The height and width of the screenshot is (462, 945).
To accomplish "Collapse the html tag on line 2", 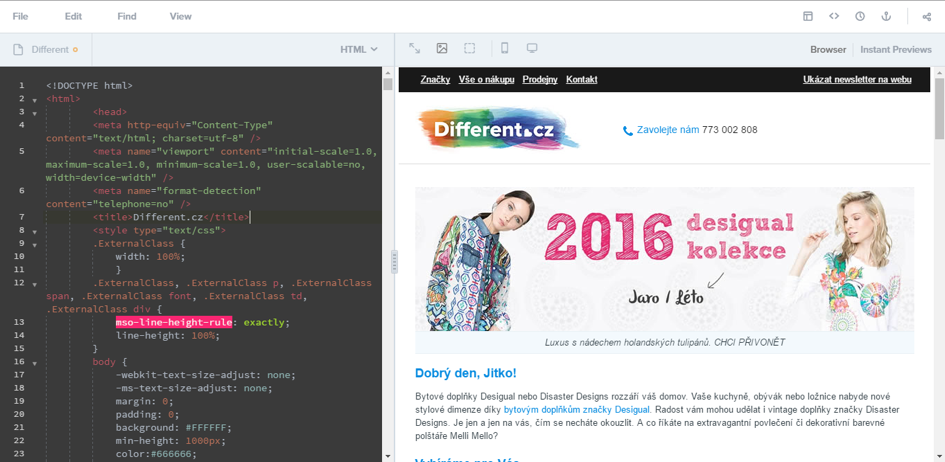I will pyautogui.click(x=35, y=99).
